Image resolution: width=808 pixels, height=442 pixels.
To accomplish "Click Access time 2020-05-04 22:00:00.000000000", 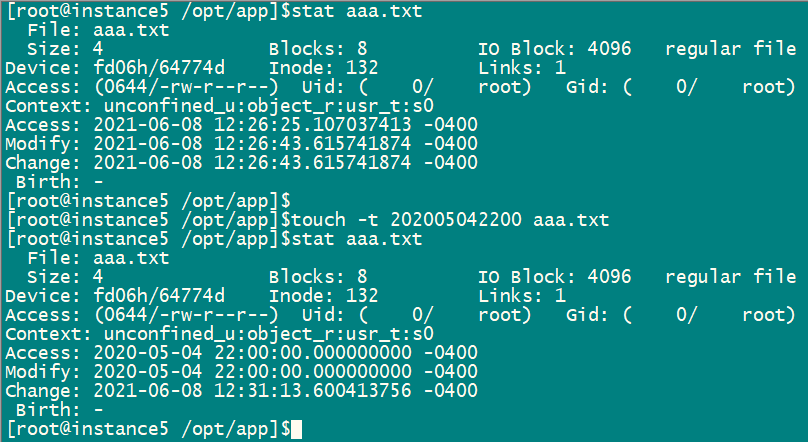I will [x=252, y=353].
